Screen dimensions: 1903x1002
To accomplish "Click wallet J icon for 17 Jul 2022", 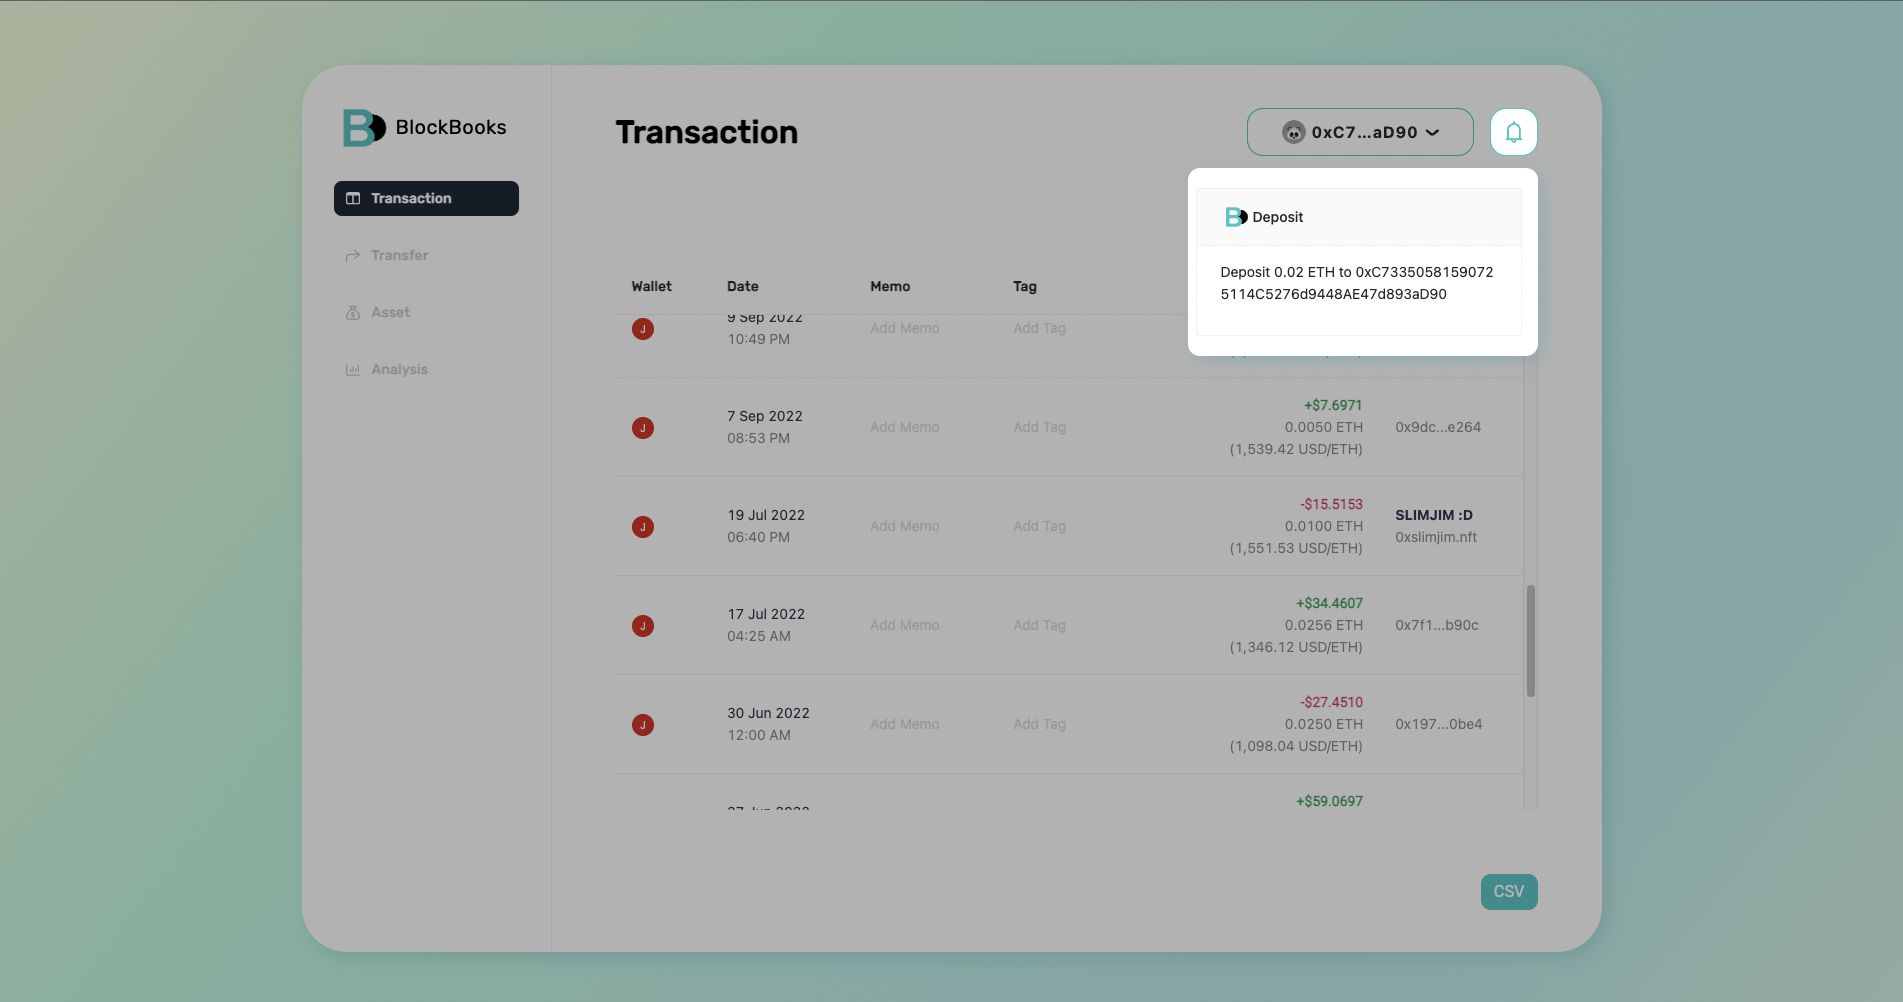I will click(643, 626).
